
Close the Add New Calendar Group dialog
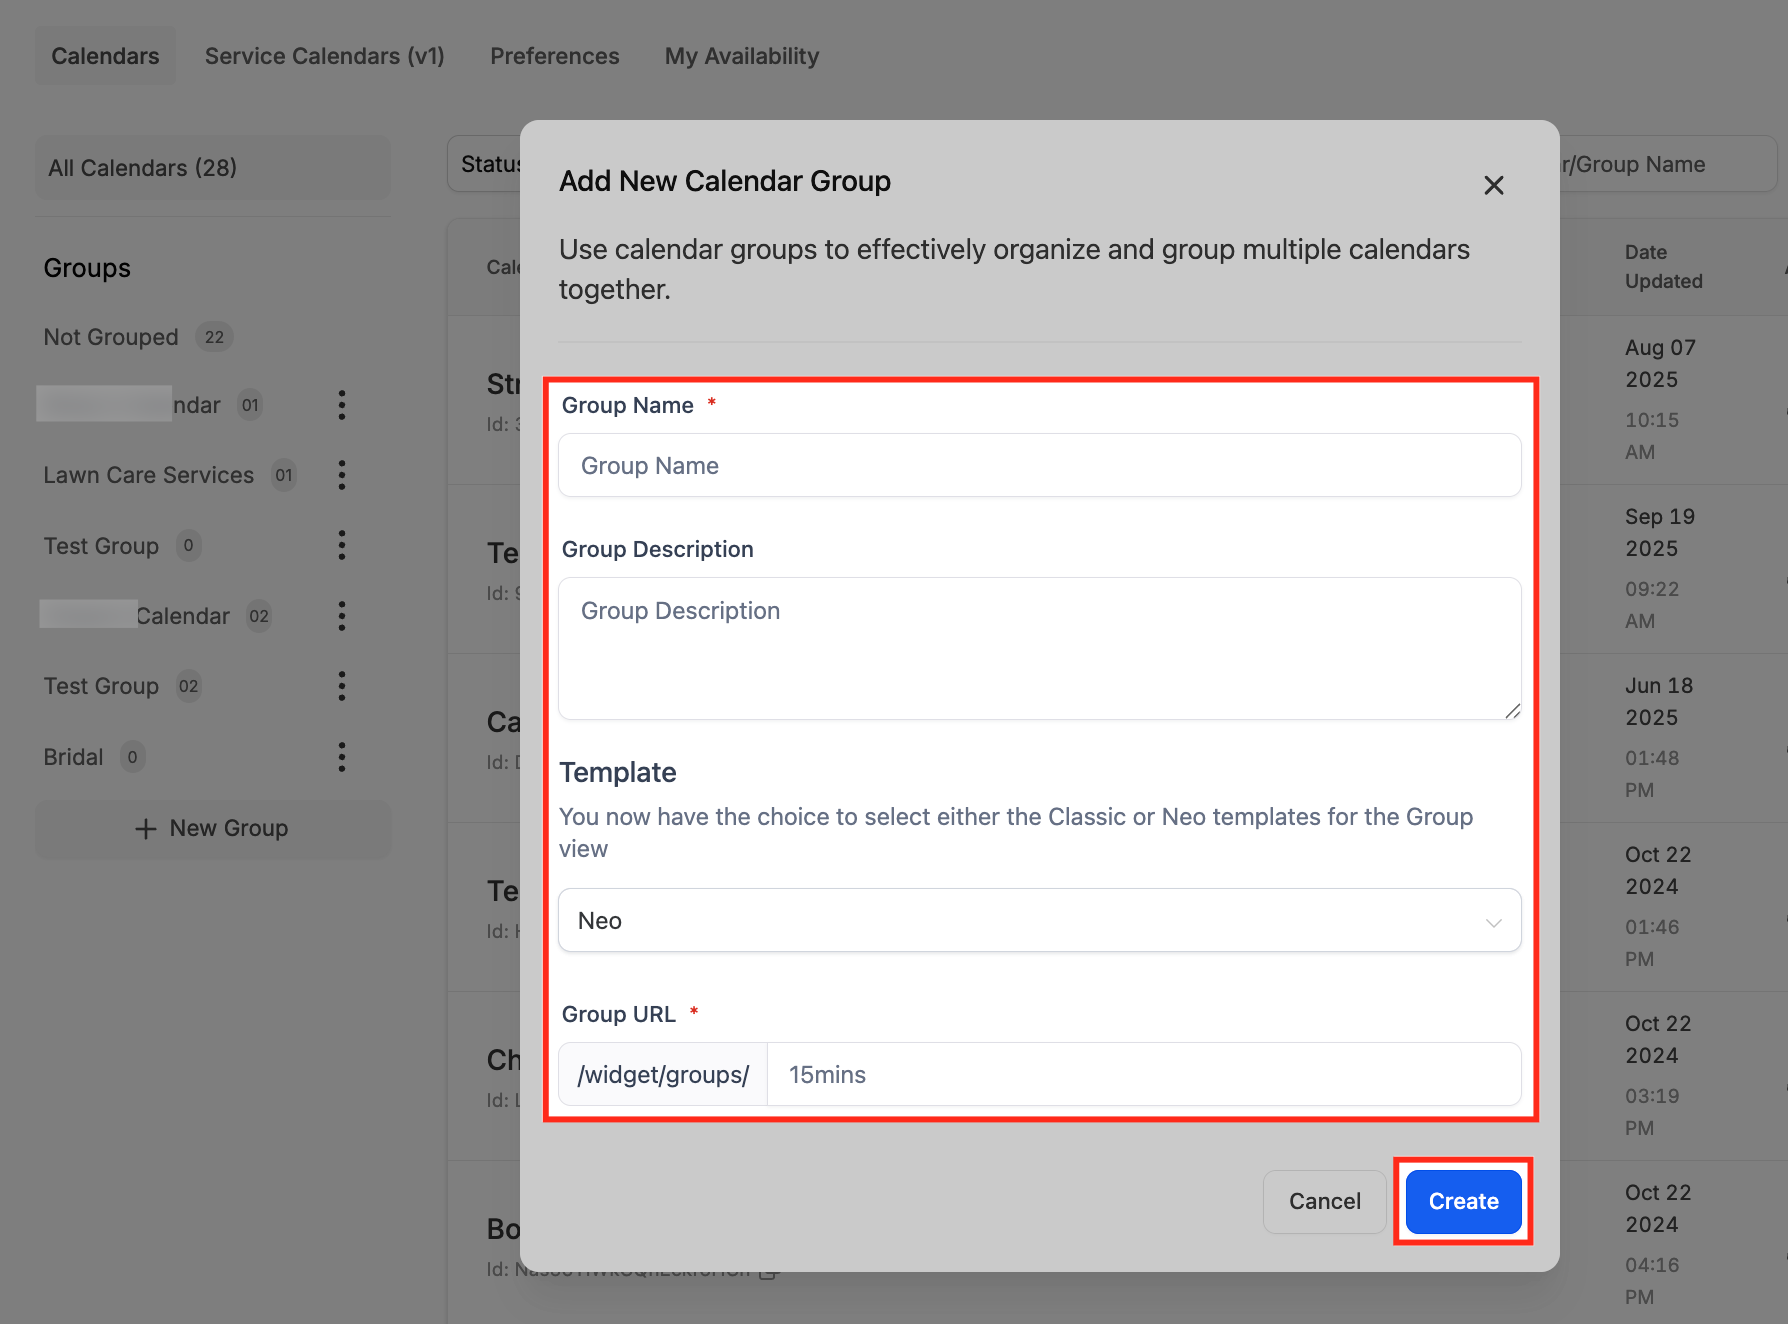[1494, 185]
